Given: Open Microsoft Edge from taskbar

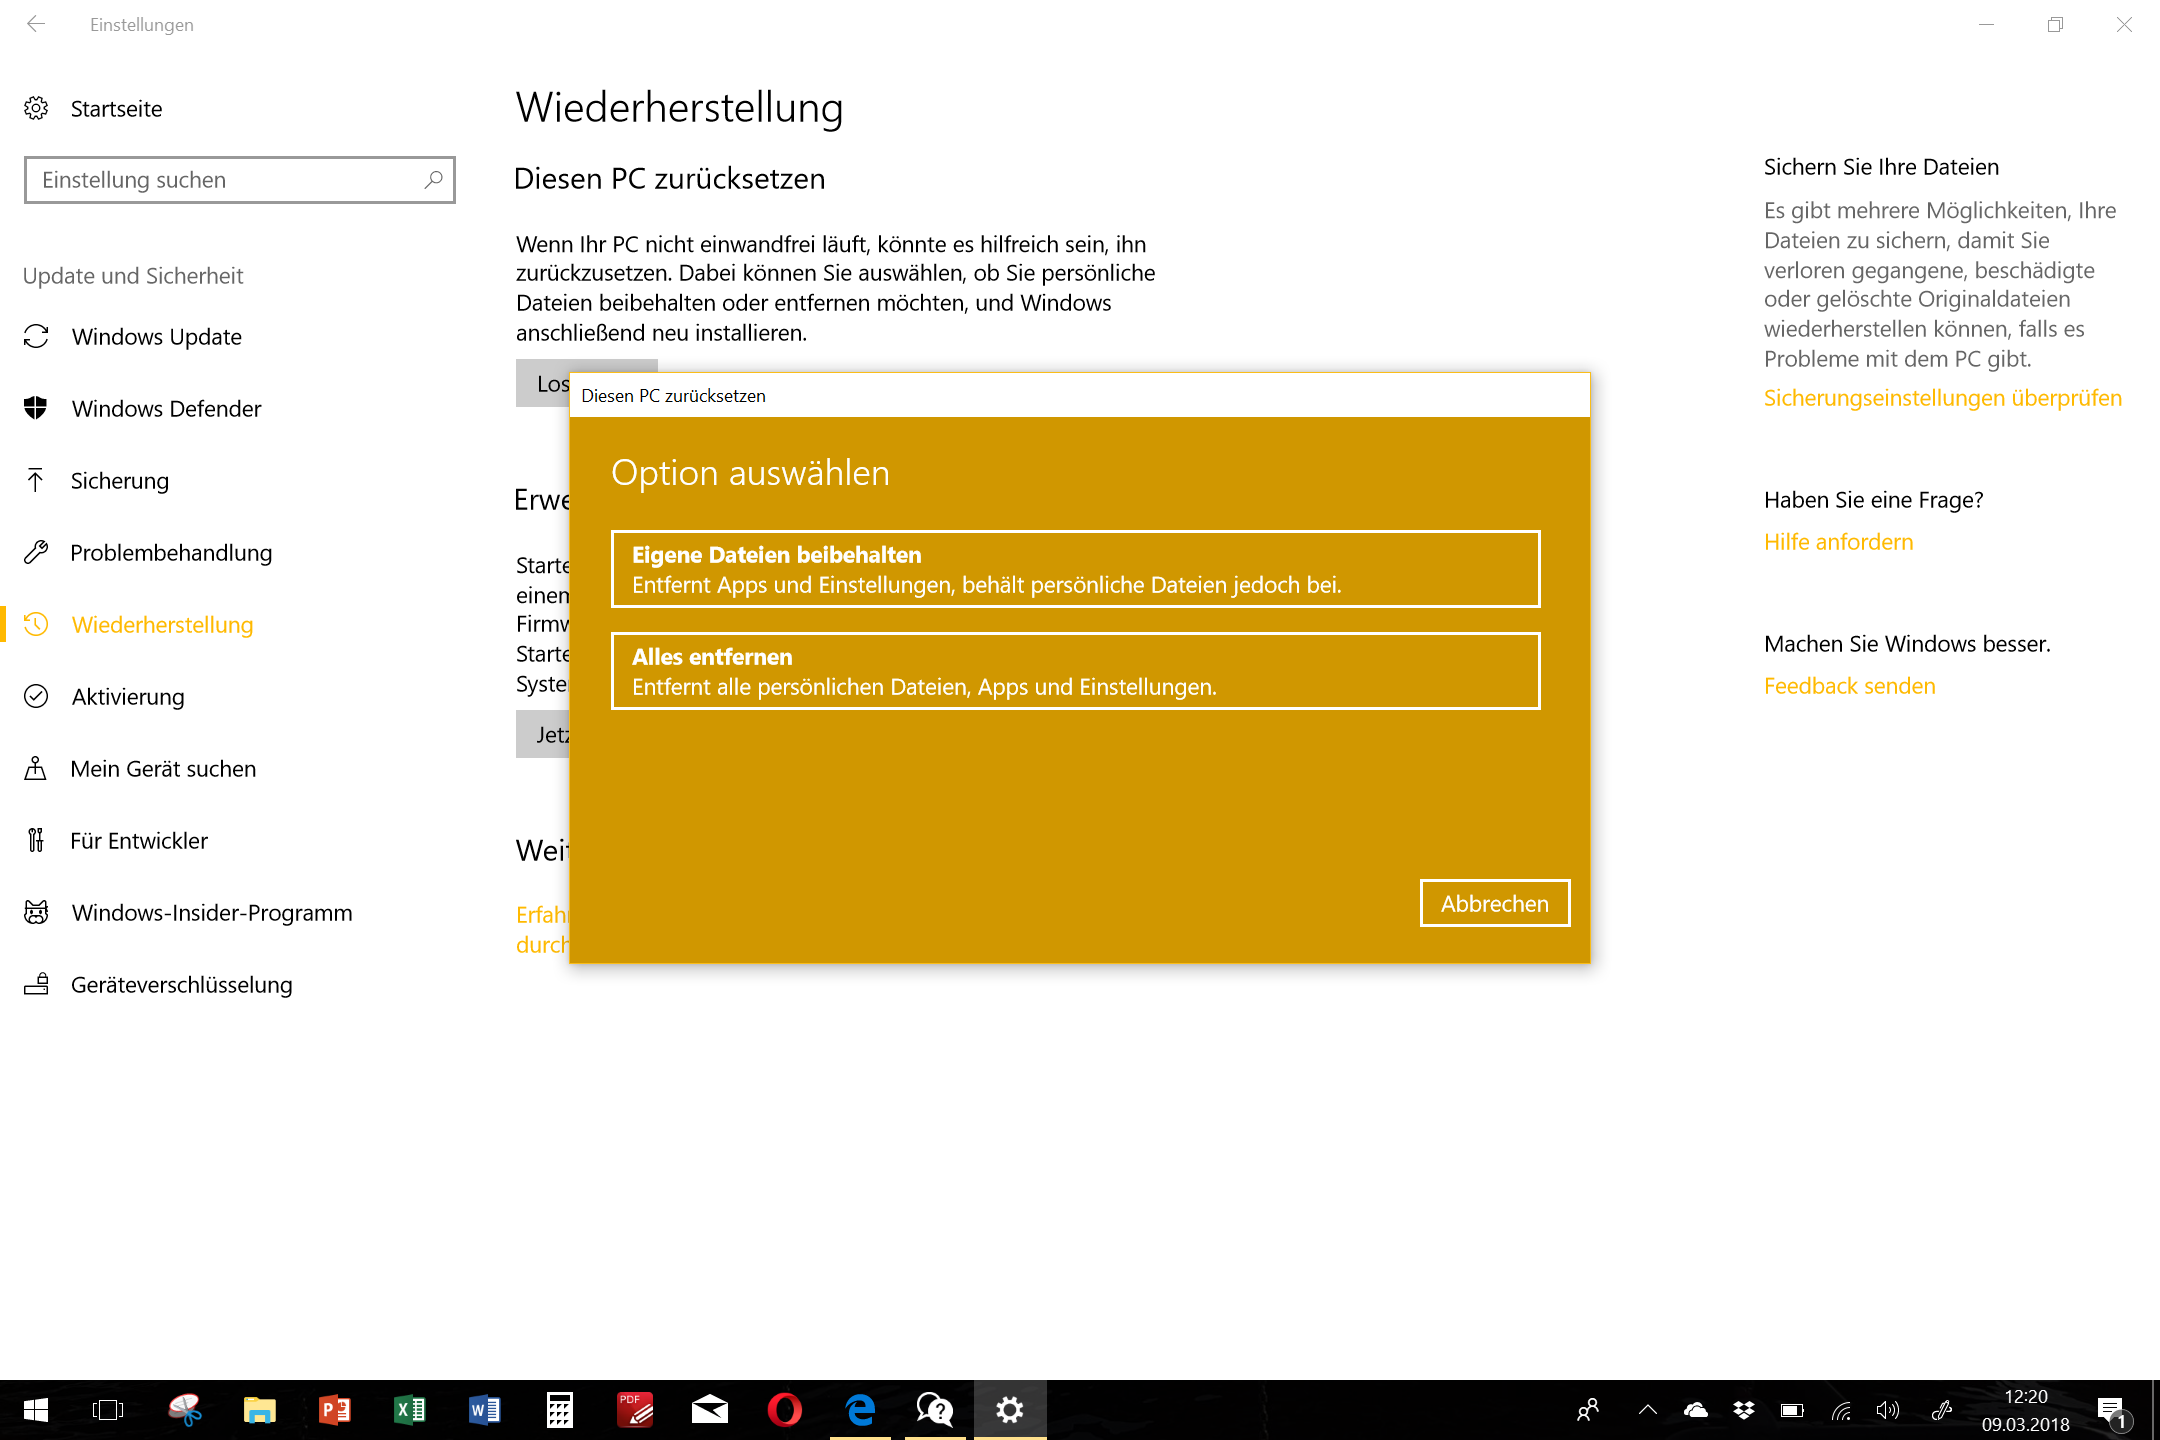Looking at the screenshot, I should pyautogui.click(x=860, y=1410).
